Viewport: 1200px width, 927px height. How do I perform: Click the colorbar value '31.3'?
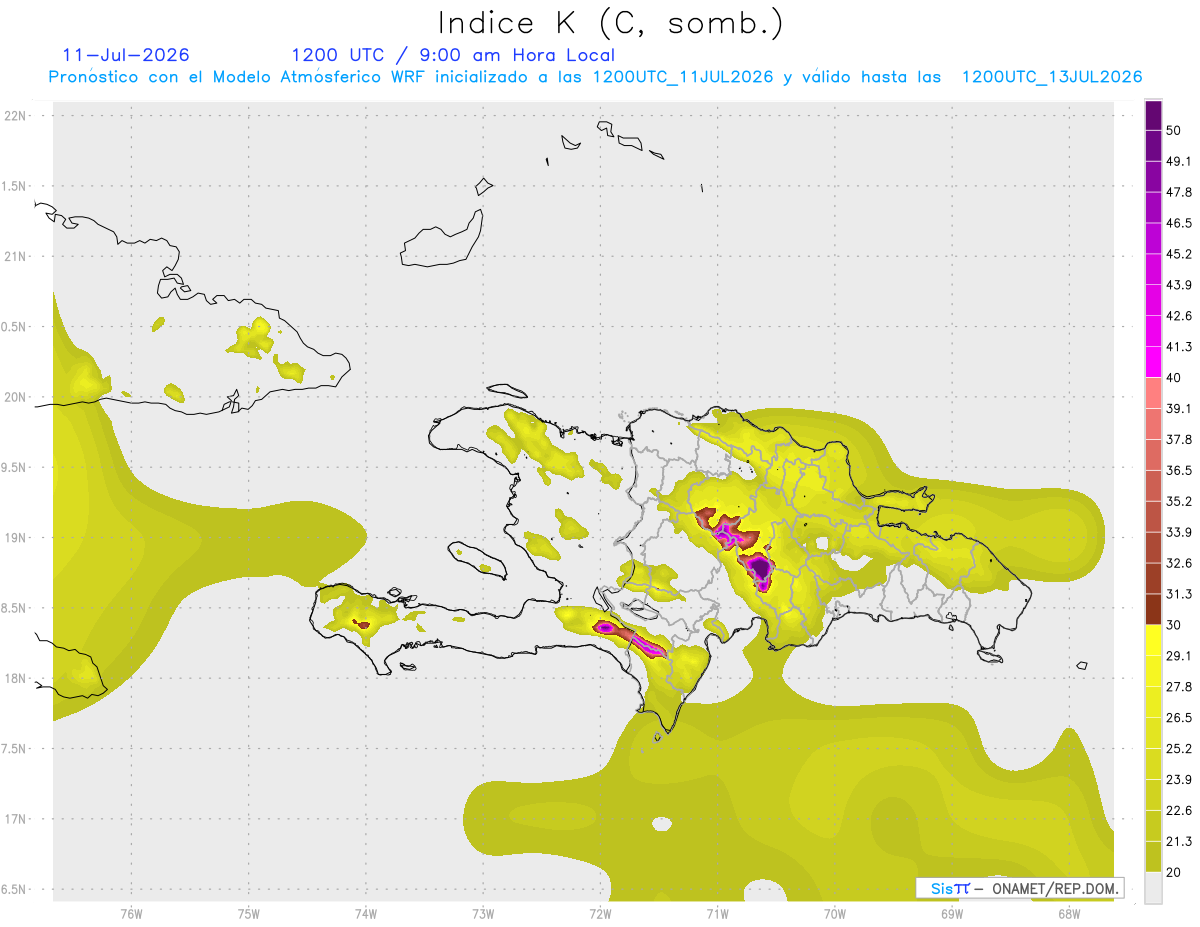pos(1179,594)
